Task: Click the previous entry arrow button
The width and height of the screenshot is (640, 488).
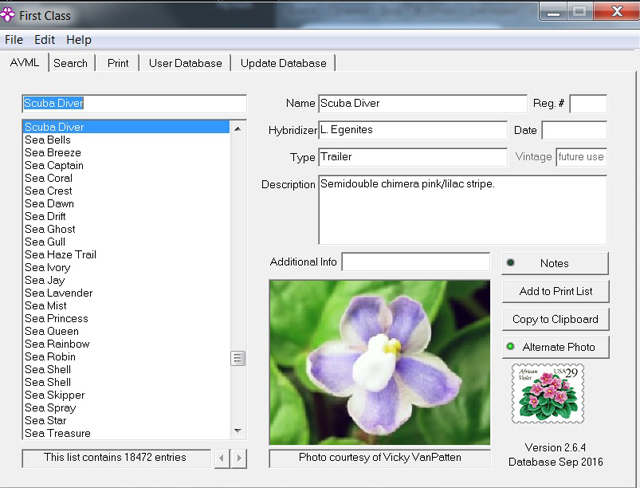Action: (x=221, y=458)
